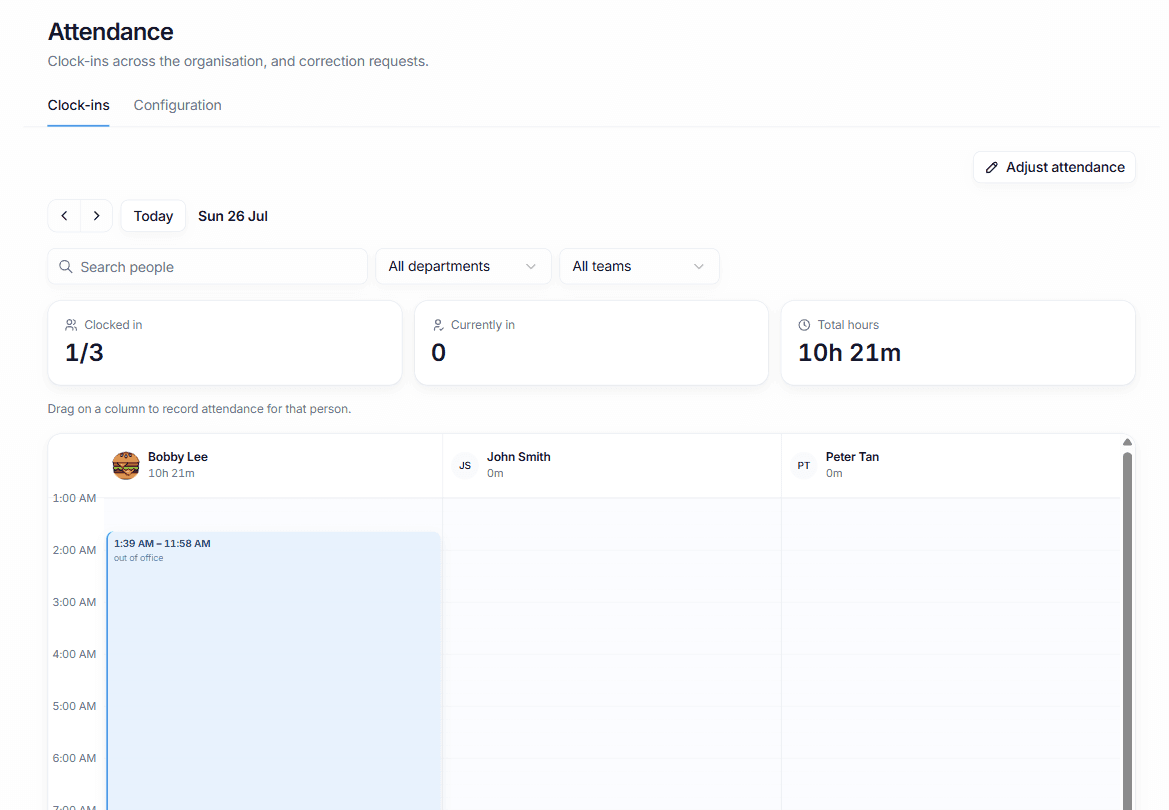Click the pencil icon on Adjust attendance

click(992, 168)
